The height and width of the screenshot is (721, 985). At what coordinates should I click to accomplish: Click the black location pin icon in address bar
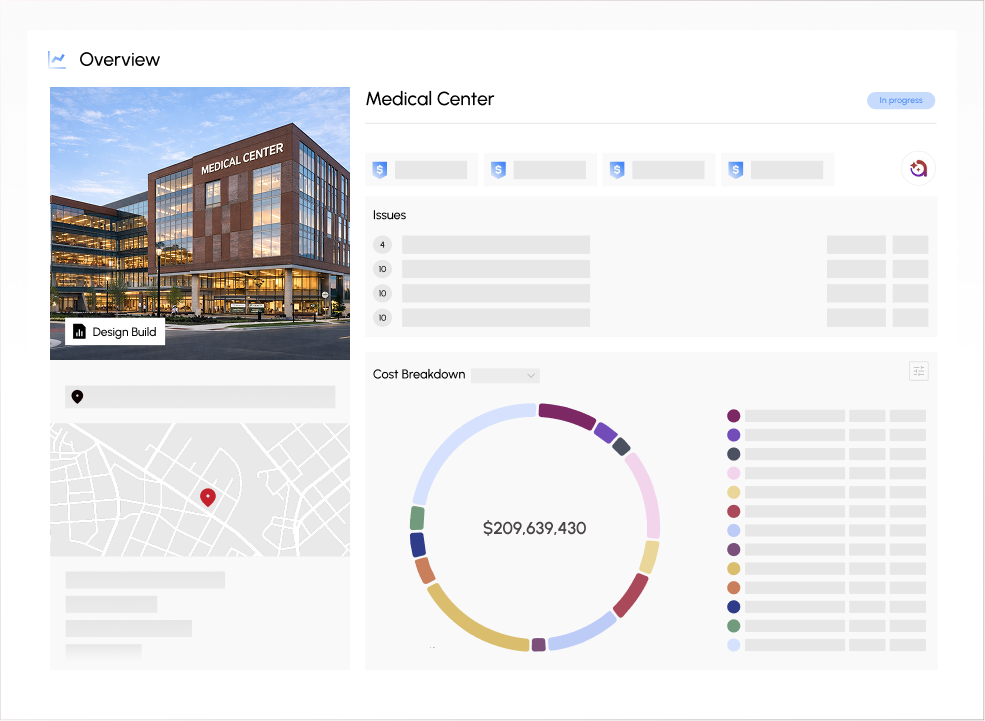click(x=77, y=397)
